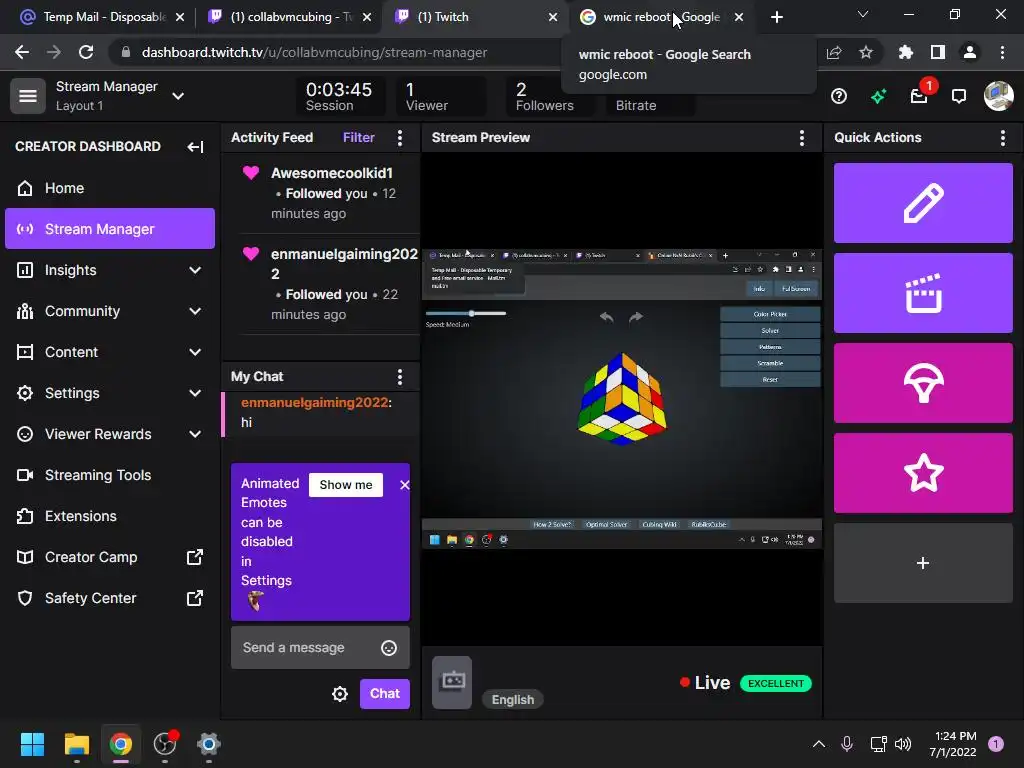
Task: Click the star quick action tile
Action: click(x=923, y=473)
